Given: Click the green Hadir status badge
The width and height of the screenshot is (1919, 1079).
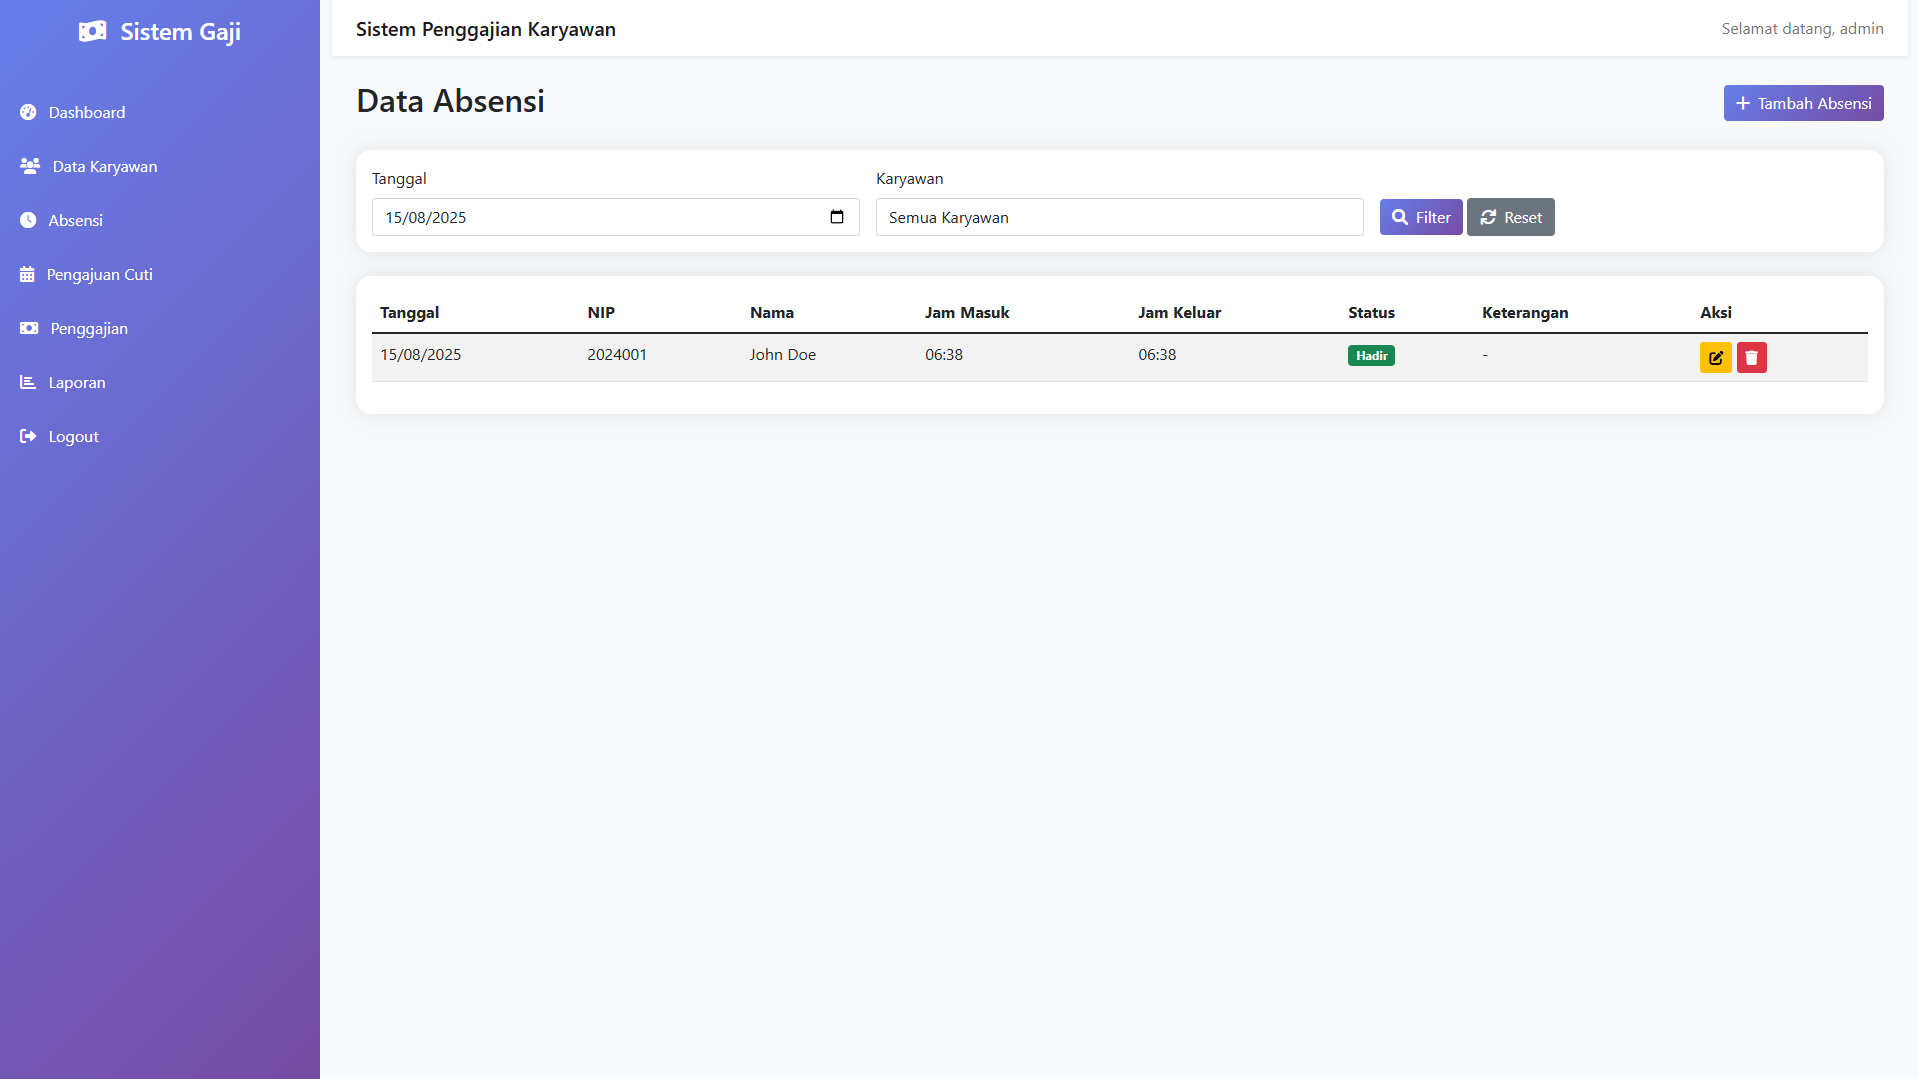Looking at the screenshot, I should pyautogui.click(x=1370, y=356).
